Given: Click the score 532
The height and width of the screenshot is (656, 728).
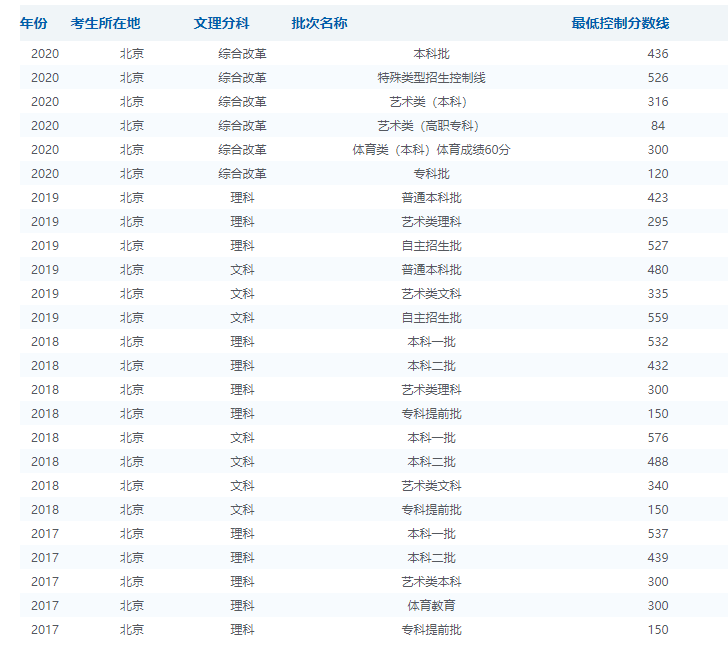Looking at the screenshot, I should (658, 342).
